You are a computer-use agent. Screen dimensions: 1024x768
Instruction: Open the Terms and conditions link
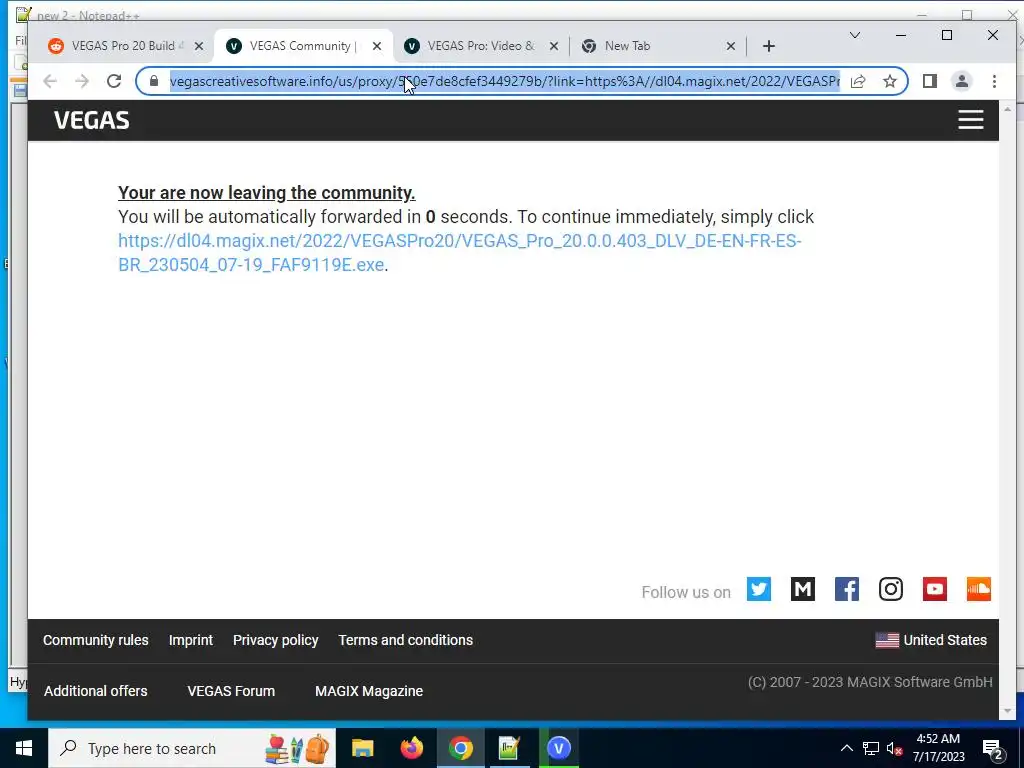click(406, 640)
